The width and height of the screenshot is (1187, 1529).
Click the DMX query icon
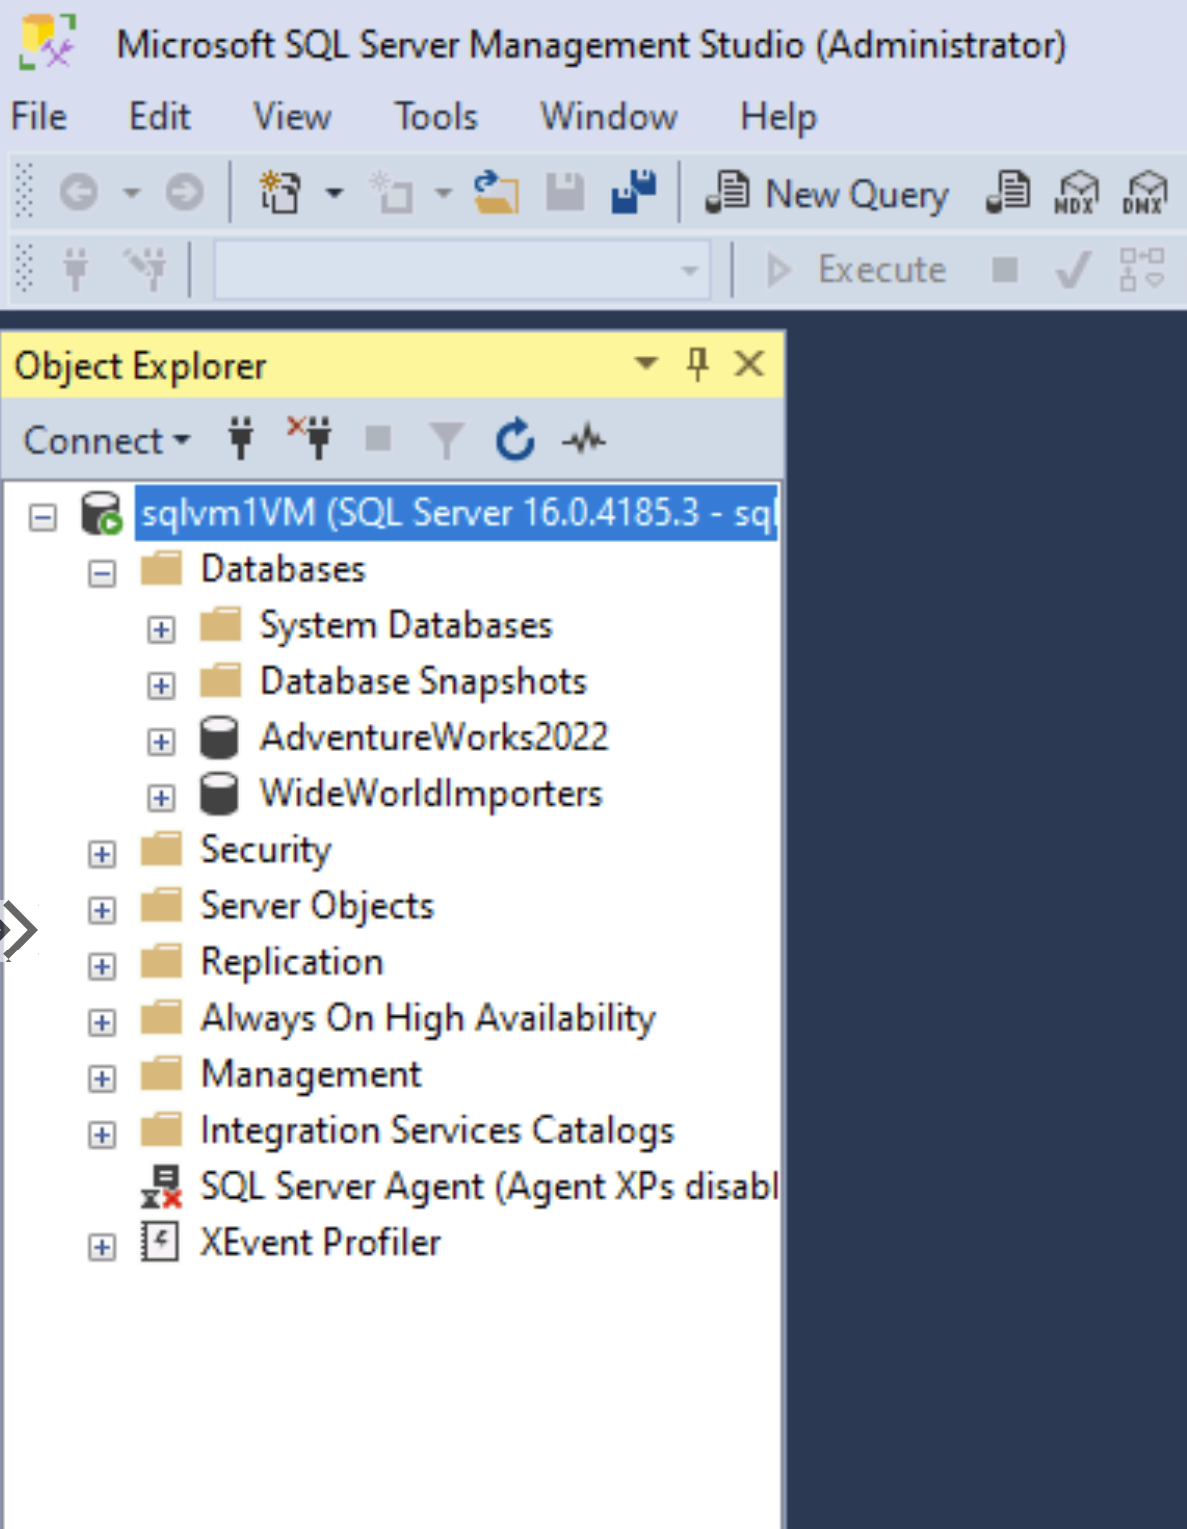1144,192
